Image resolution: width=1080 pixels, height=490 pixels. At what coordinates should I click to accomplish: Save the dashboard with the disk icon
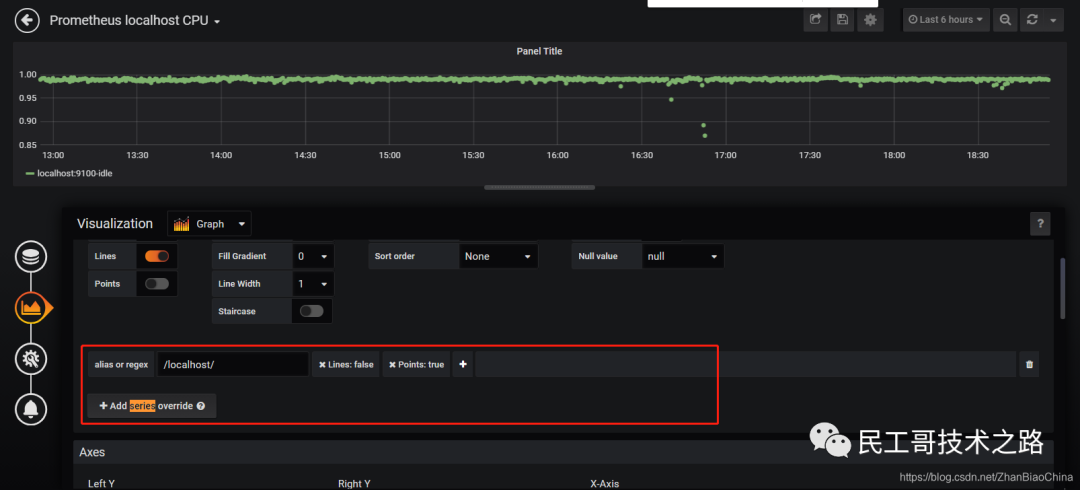[x=842, y=19]
